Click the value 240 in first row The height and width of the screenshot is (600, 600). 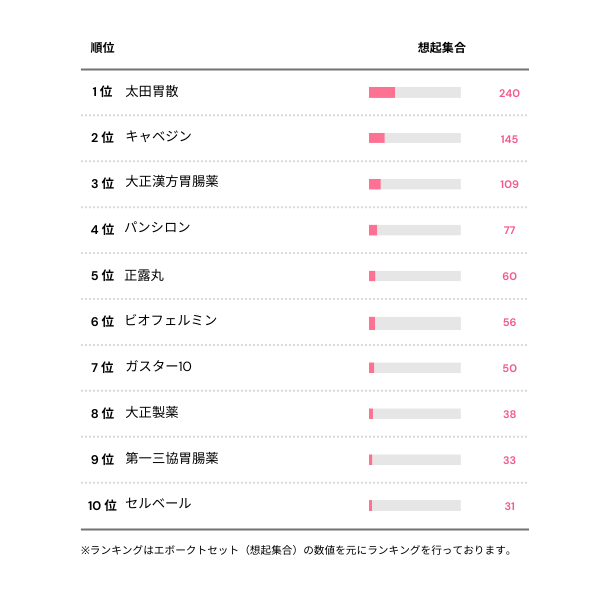click(509, 93)
